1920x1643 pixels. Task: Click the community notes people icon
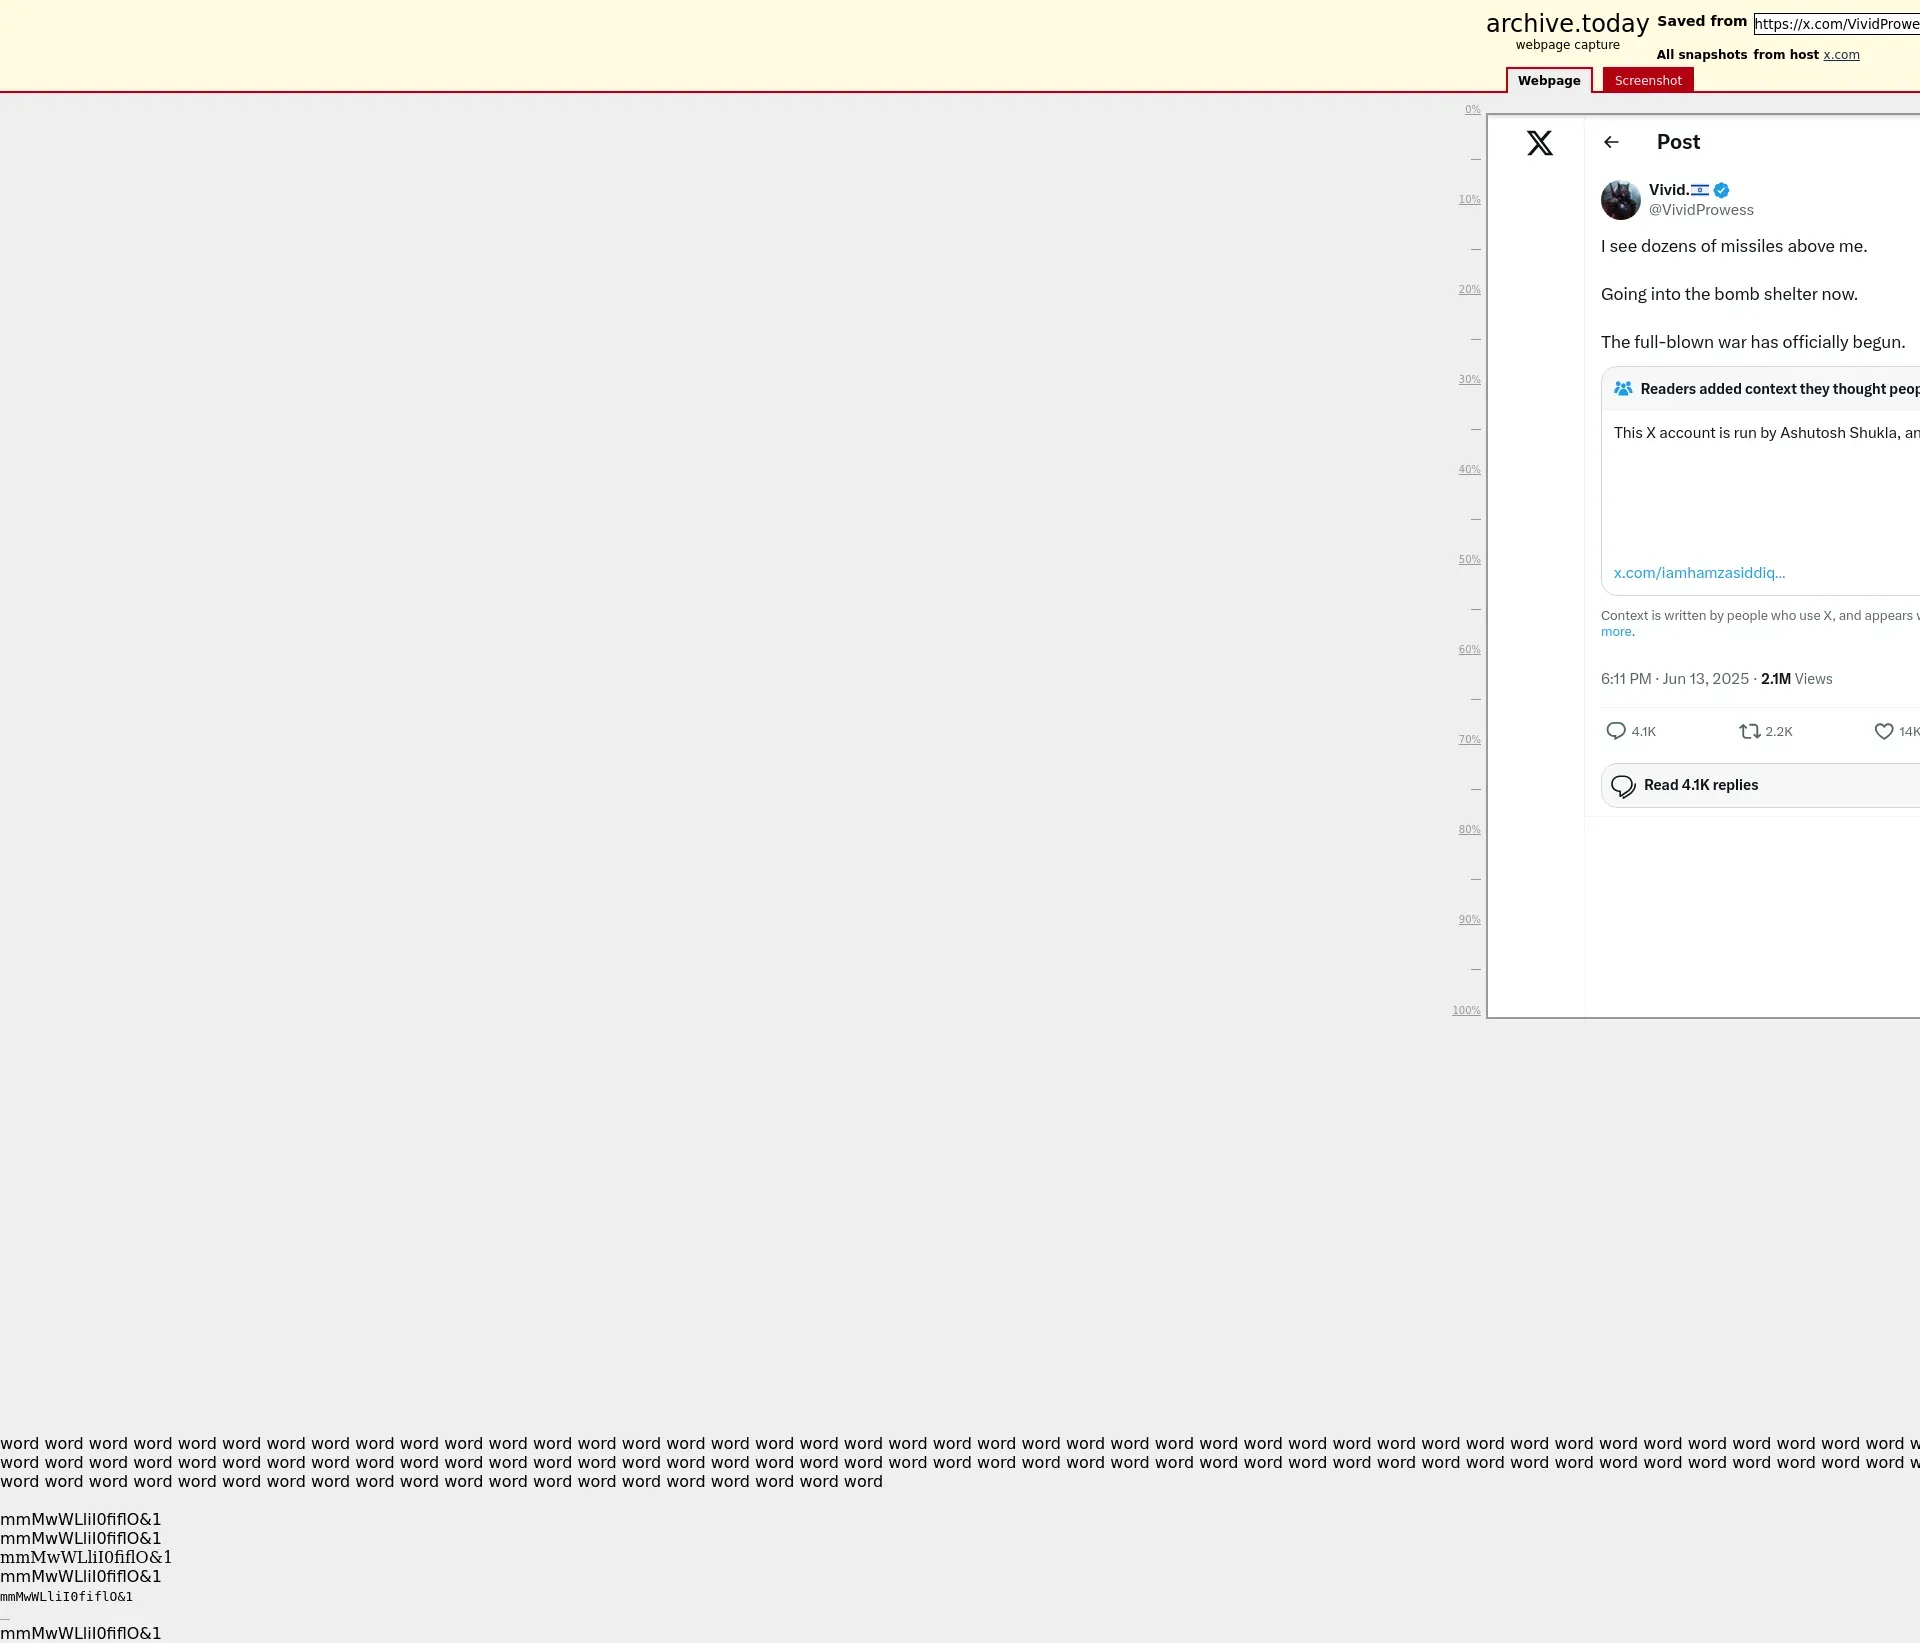click(x=1623, y=389)
